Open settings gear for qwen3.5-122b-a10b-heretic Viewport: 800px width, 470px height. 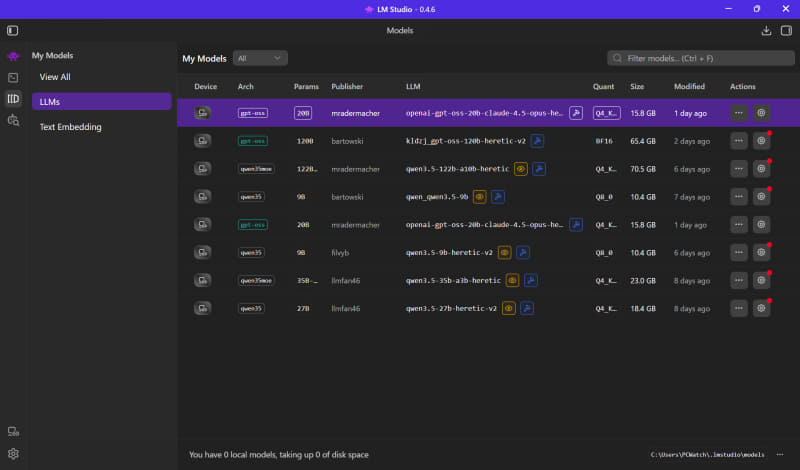[761, 169]
